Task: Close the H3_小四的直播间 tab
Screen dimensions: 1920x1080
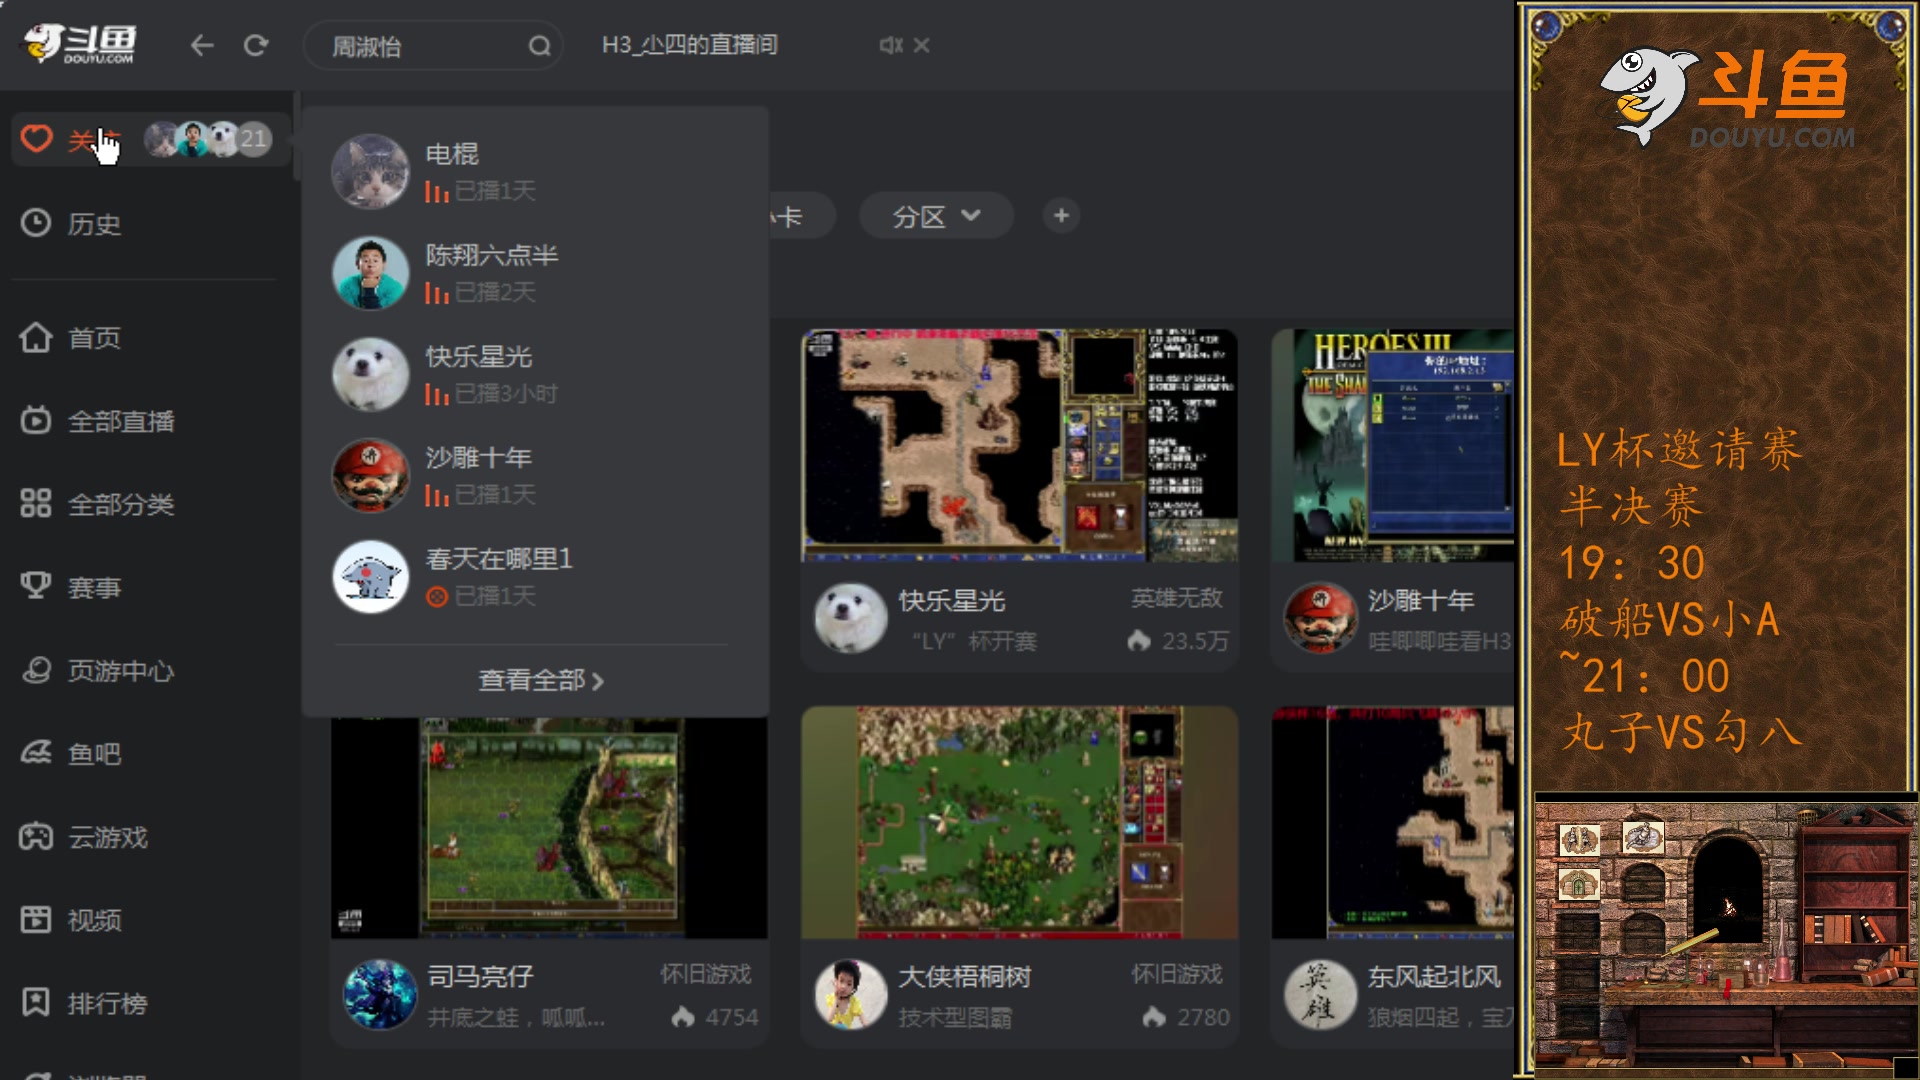Action: click(922, 45)
